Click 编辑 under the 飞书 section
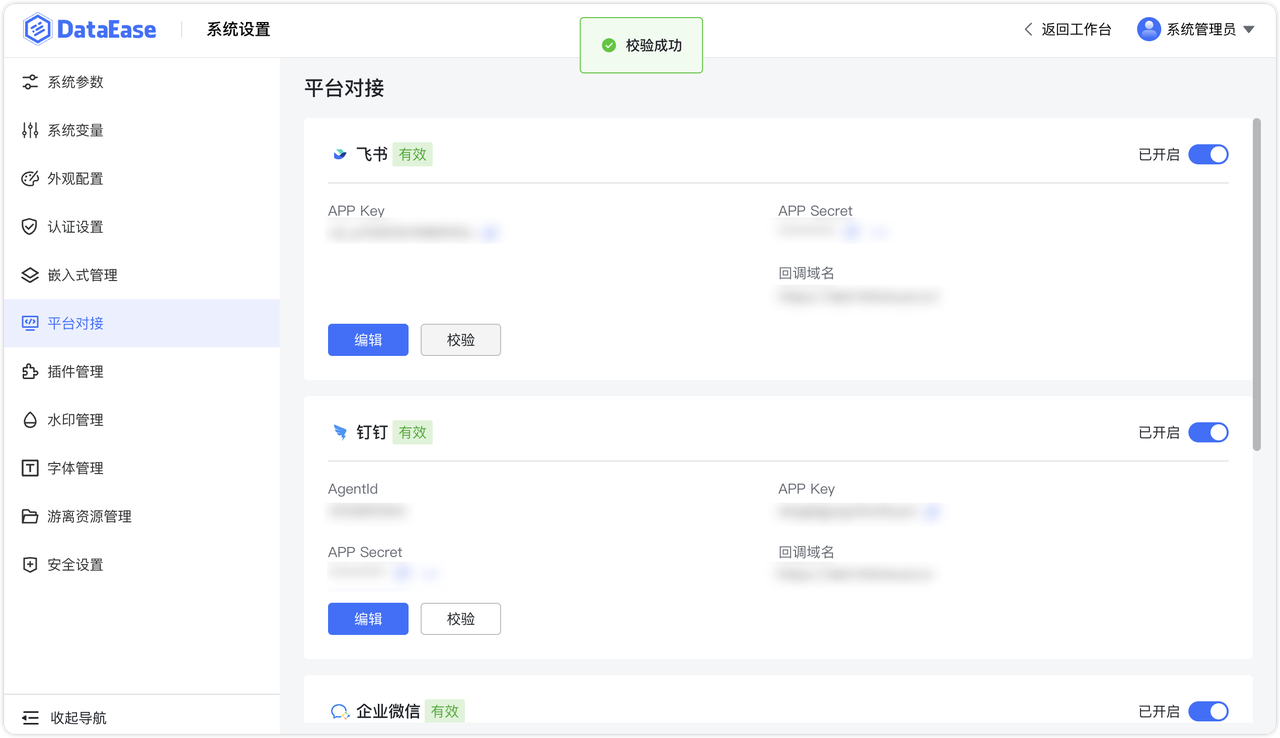 368,339
